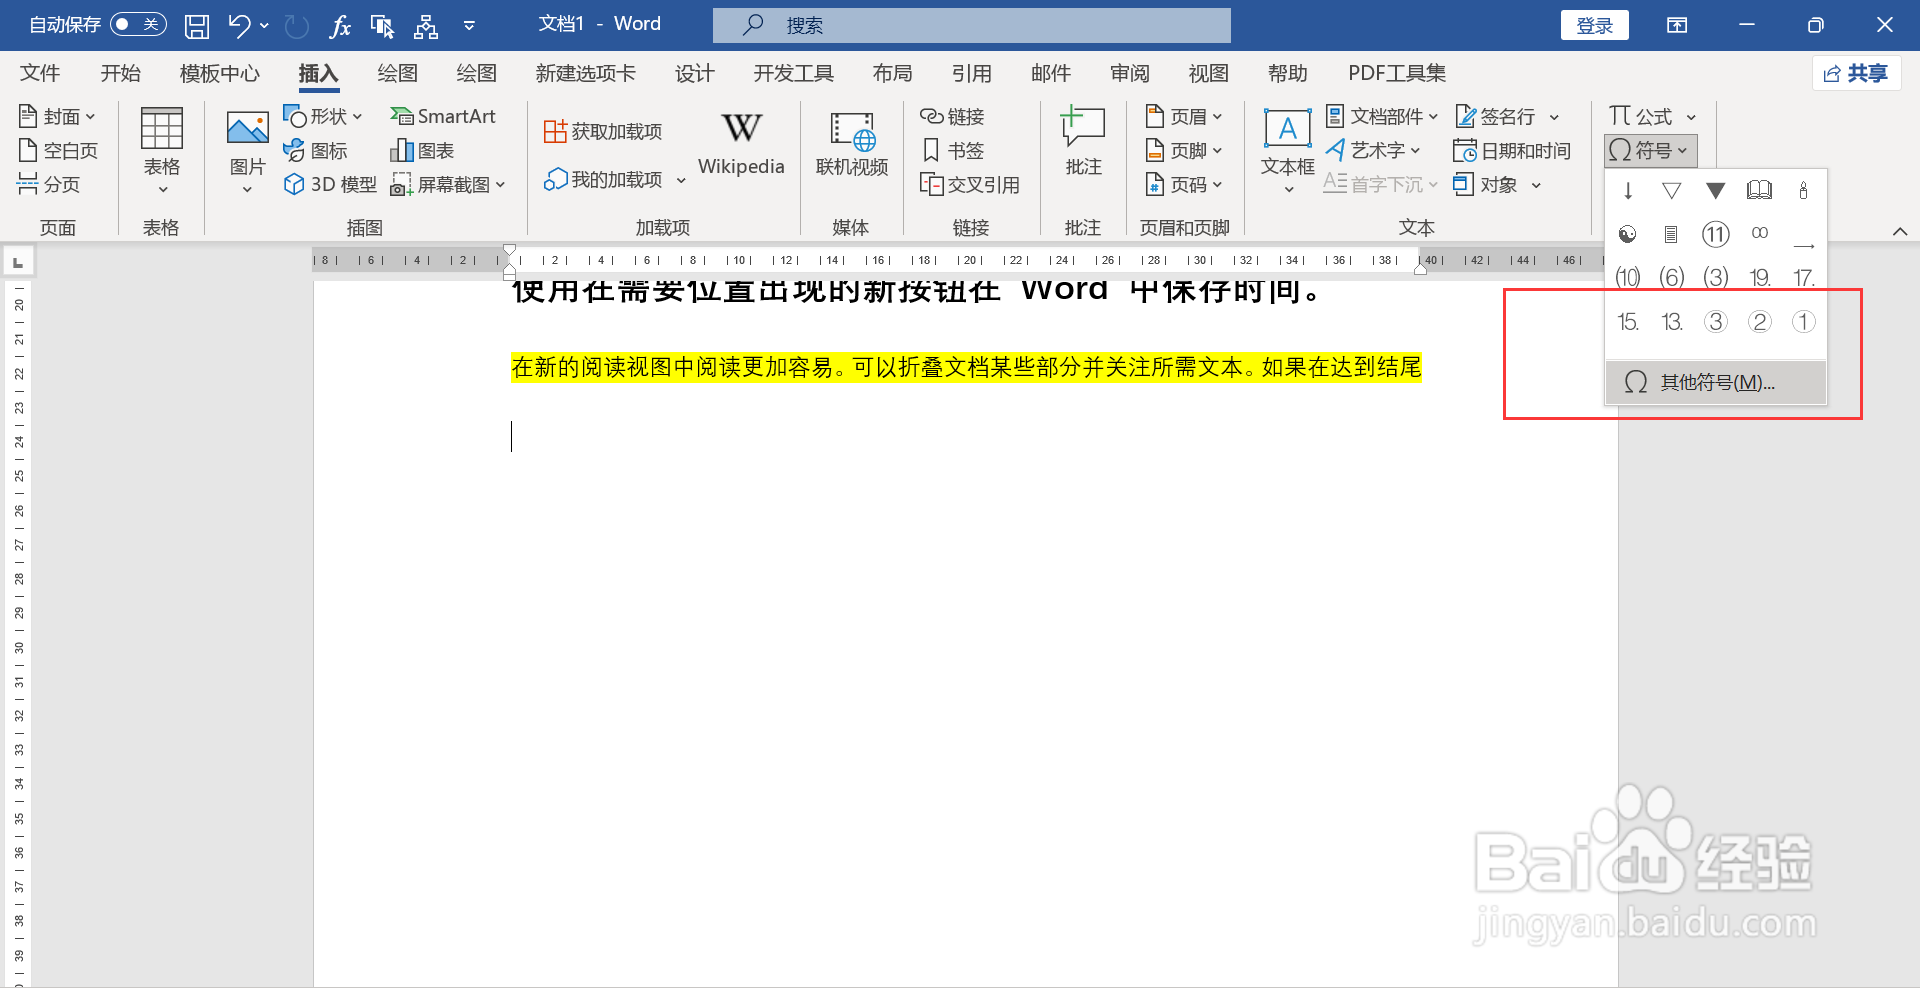The height and width of the screenshot is (988, 1920).
Task: Insert 联机视频 online video
Action: [x=852, y=143]
